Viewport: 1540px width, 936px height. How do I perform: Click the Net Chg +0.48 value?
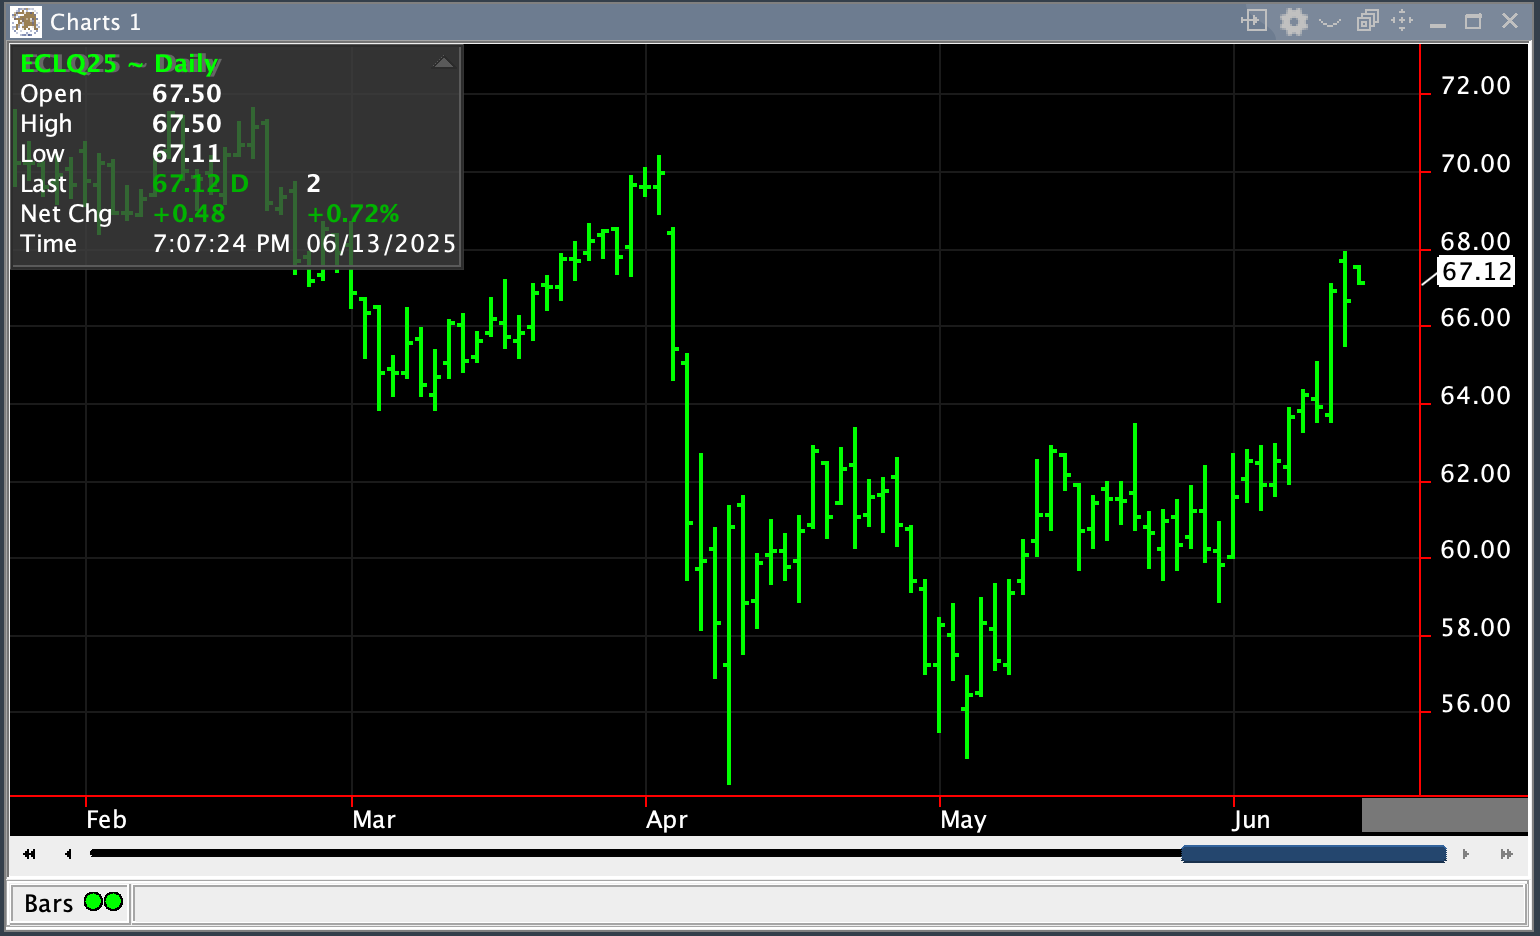189,214
